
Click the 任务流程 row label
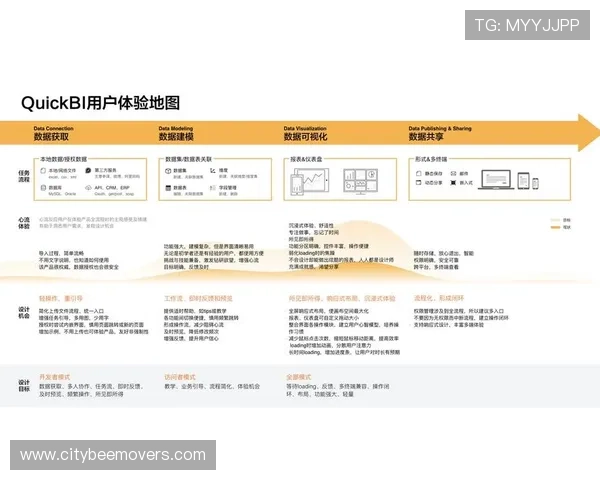point(24,176)
